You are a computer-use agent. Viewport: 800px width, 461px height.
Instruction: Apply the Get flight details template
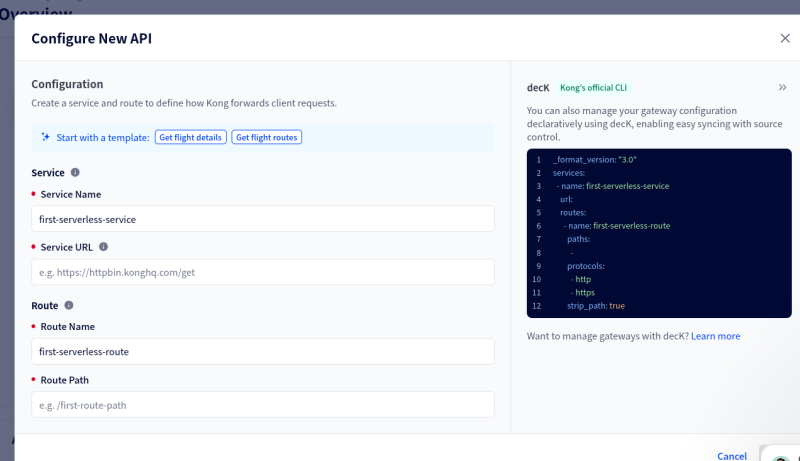click(x=190, y=137)
